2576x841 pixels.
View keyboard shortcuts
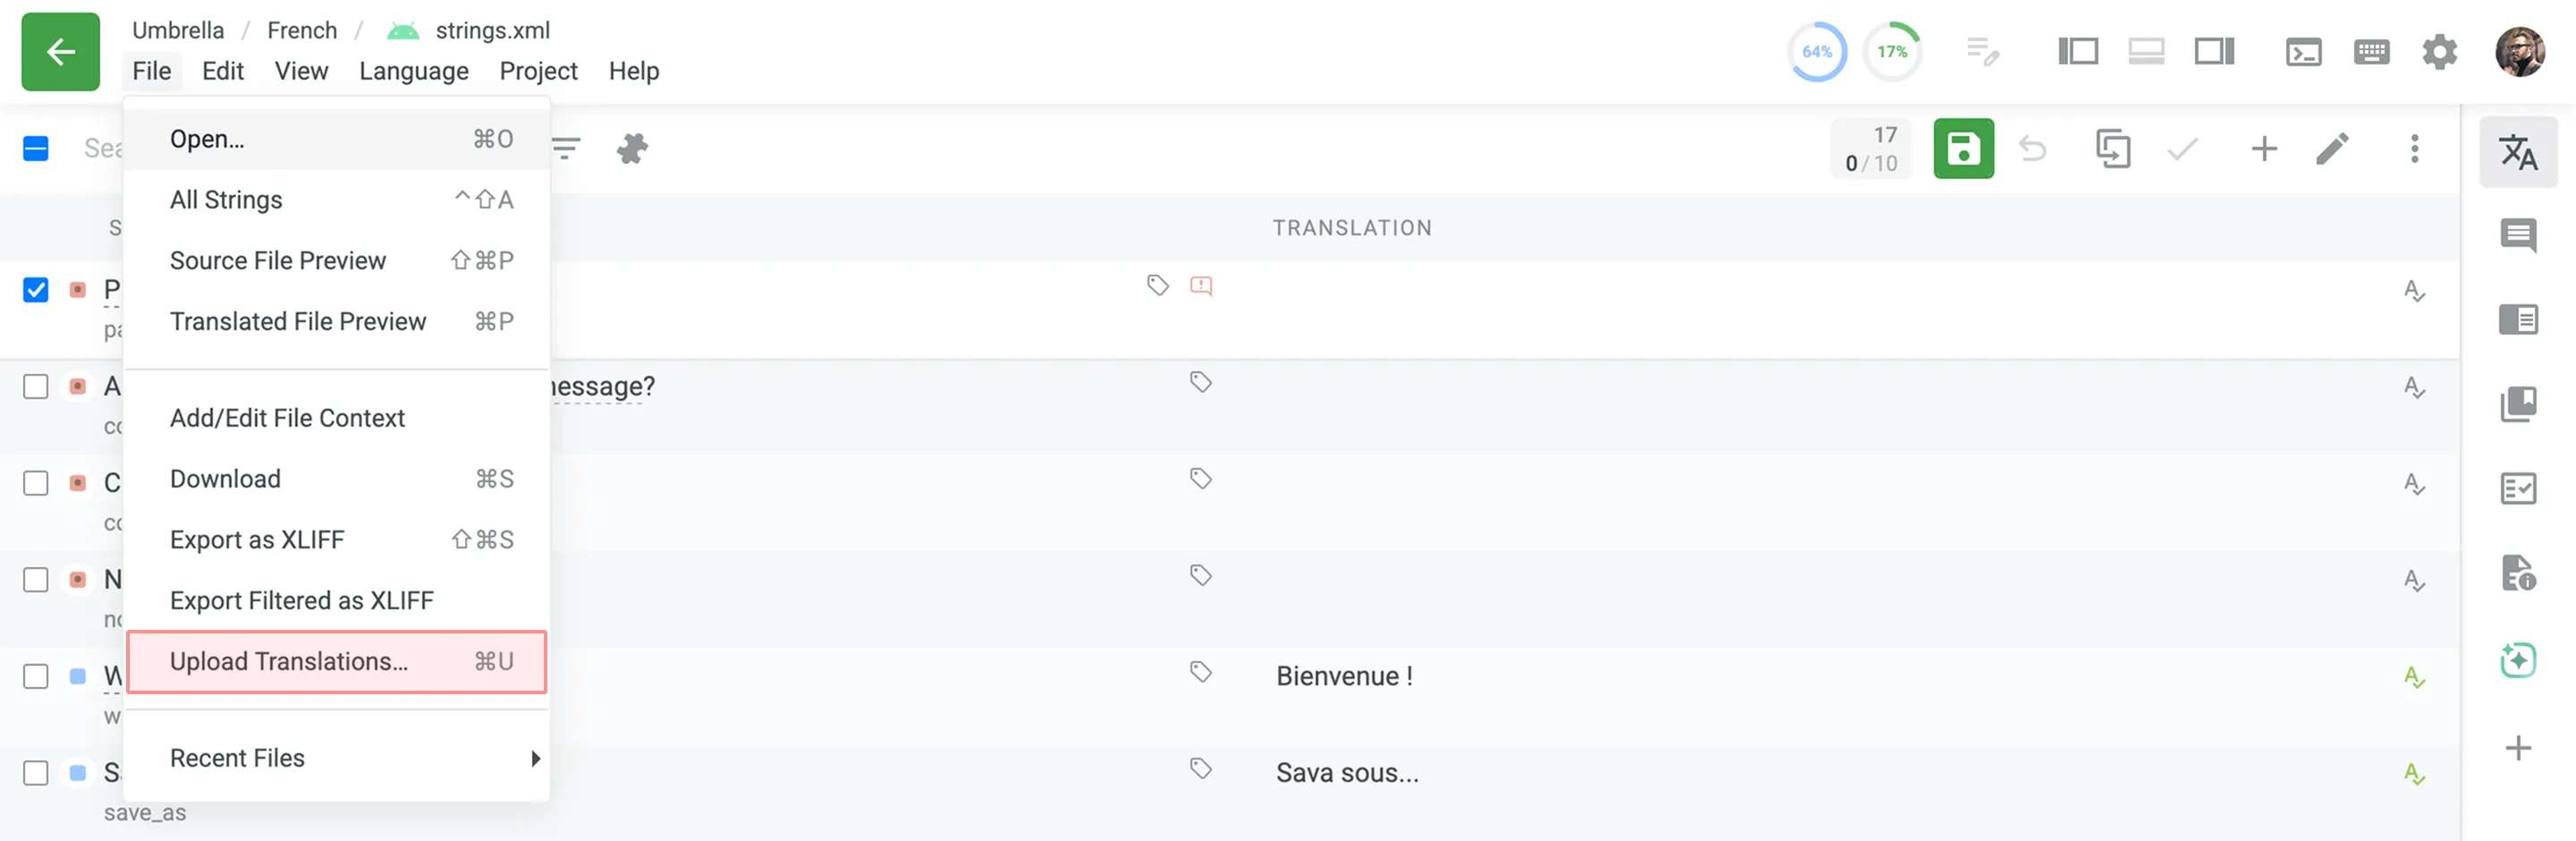pos(2371,51)
